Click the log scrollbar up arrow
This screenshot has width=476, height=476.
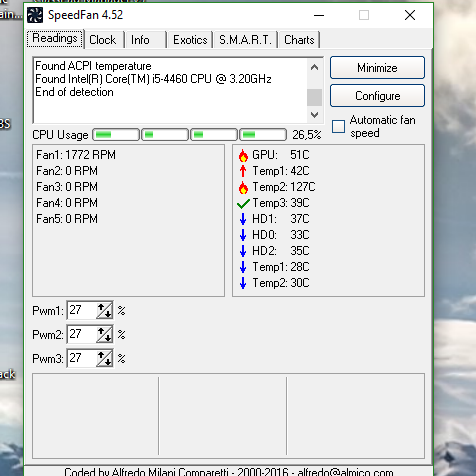314,67
